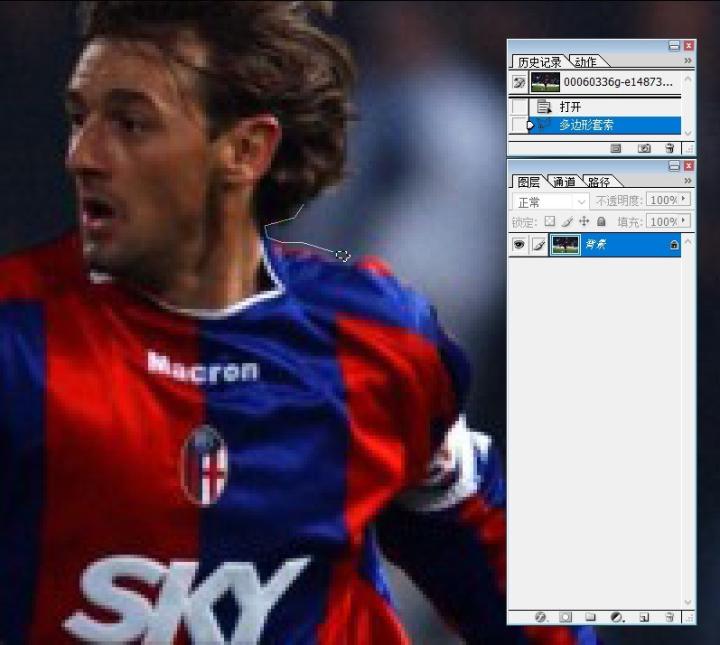Open the adjustment layer icon menu
The image size is (720, 645).
coord(617,617)
